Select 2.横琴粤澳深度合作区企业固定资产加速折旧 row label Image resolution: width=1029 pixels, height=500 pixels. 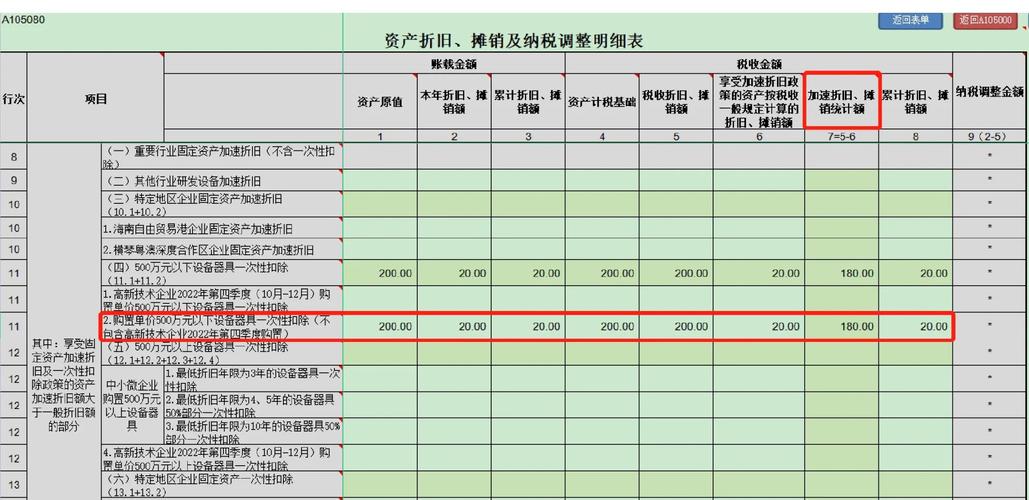click(220, 249)
